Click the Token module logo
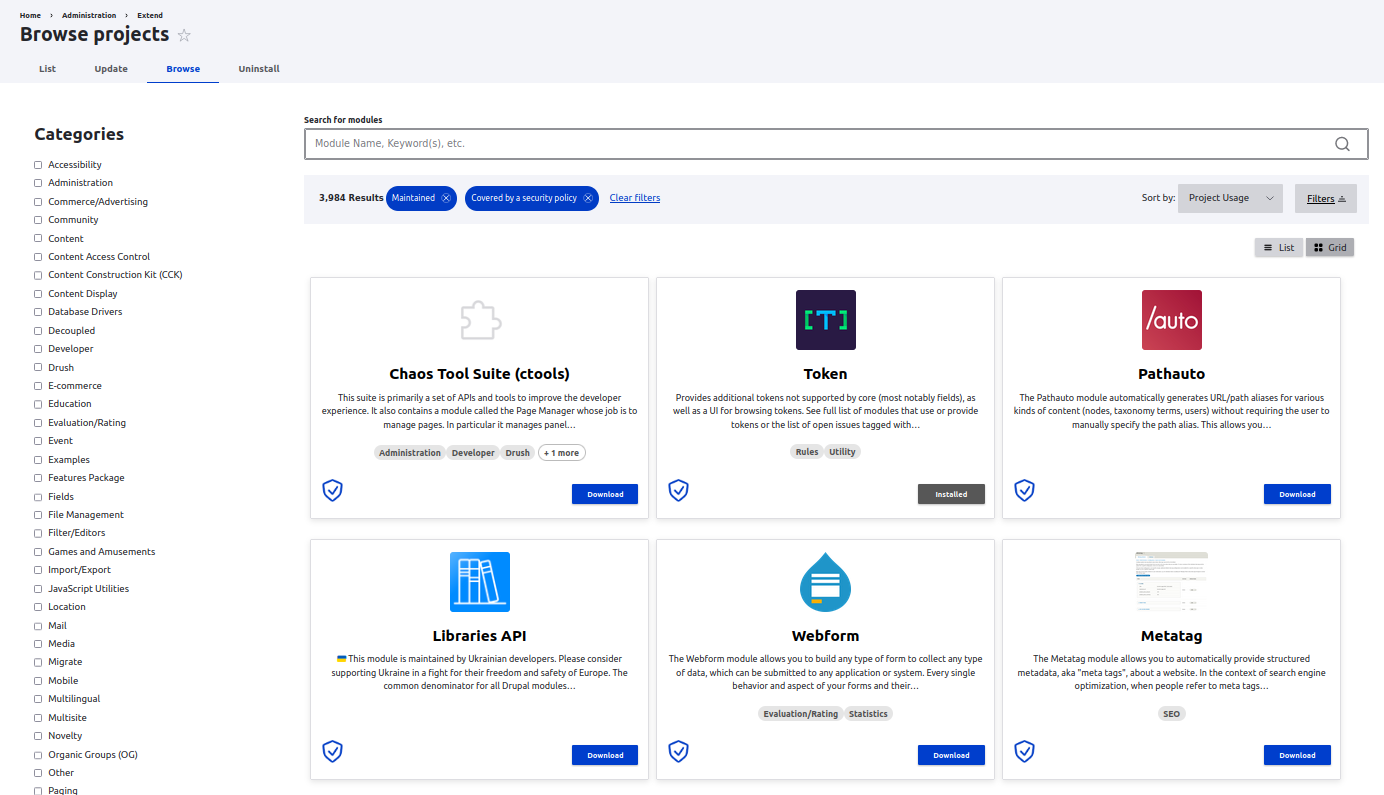1384x795 pixels. coord(826,320)
